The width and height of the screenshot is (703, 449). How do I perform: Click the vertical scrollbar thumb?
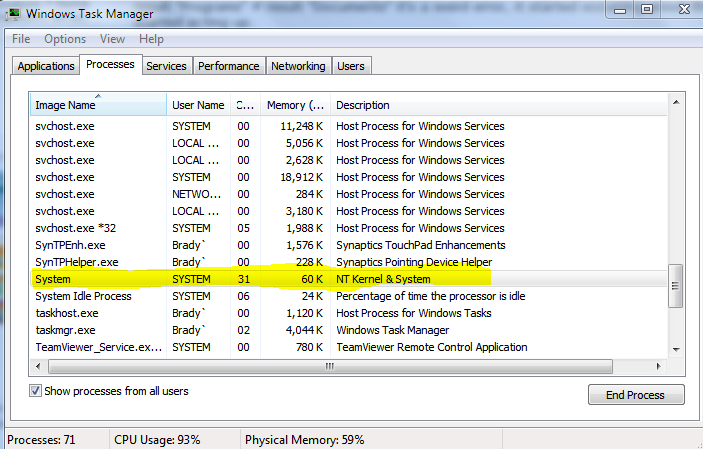[675, 285]
